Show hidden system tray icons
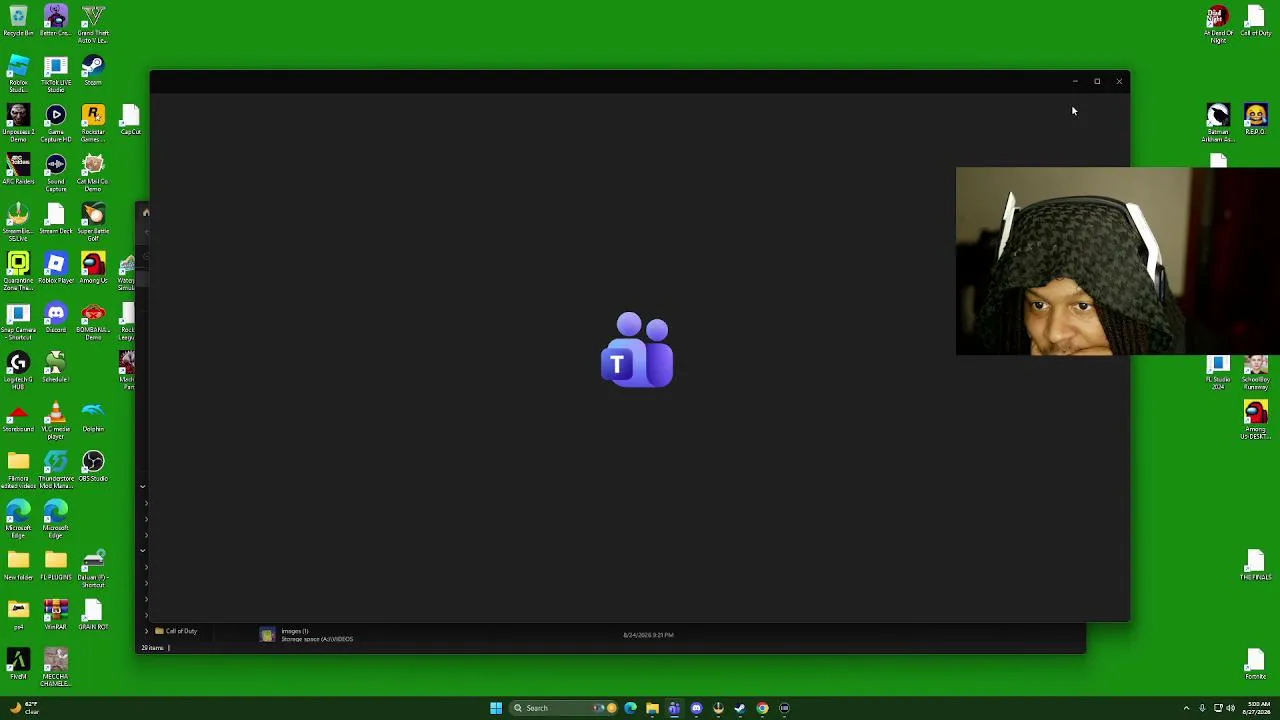1280x720 pixels. pos(1186,708)
